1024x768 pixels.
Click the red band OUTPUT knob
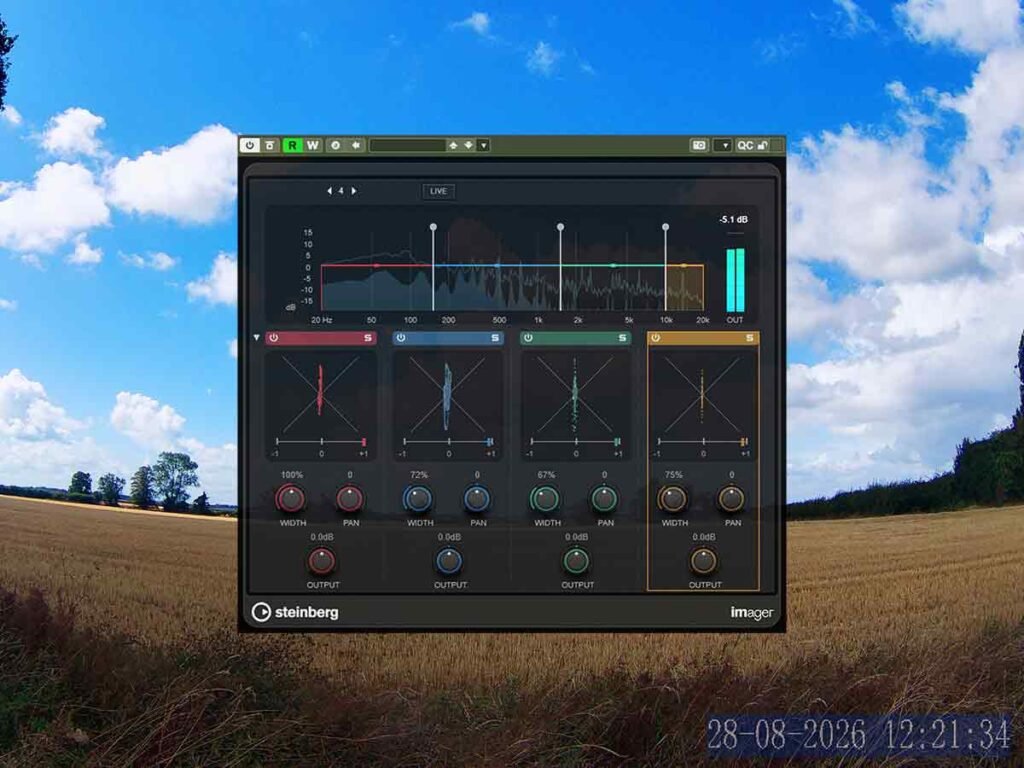point(321,560)
